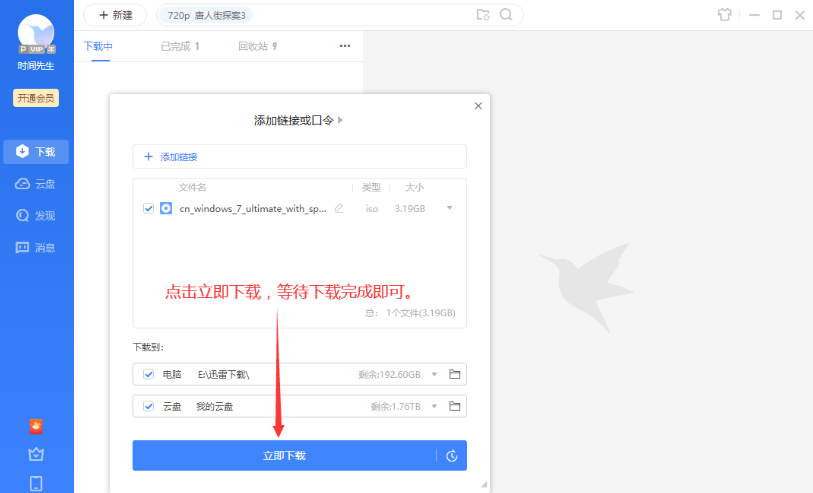Click the 立即下载 button
The width and height of the screenshot is (813, 493).
click(284, 456)
